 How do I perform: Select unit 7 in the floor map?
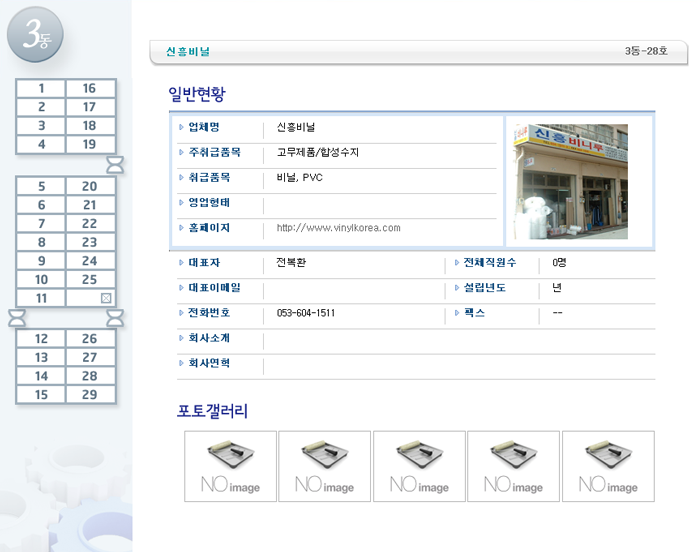[41, 224]
